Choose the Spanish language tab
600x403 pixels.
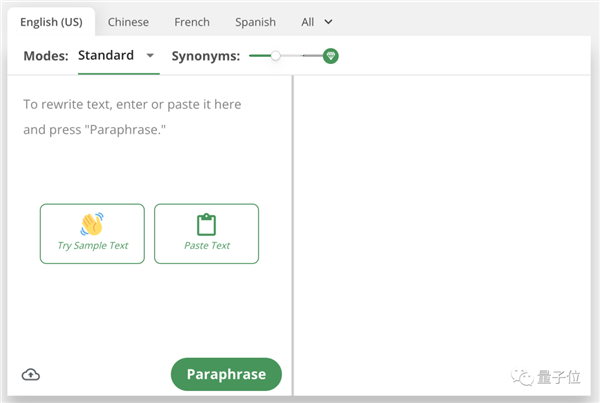[256, 21]
